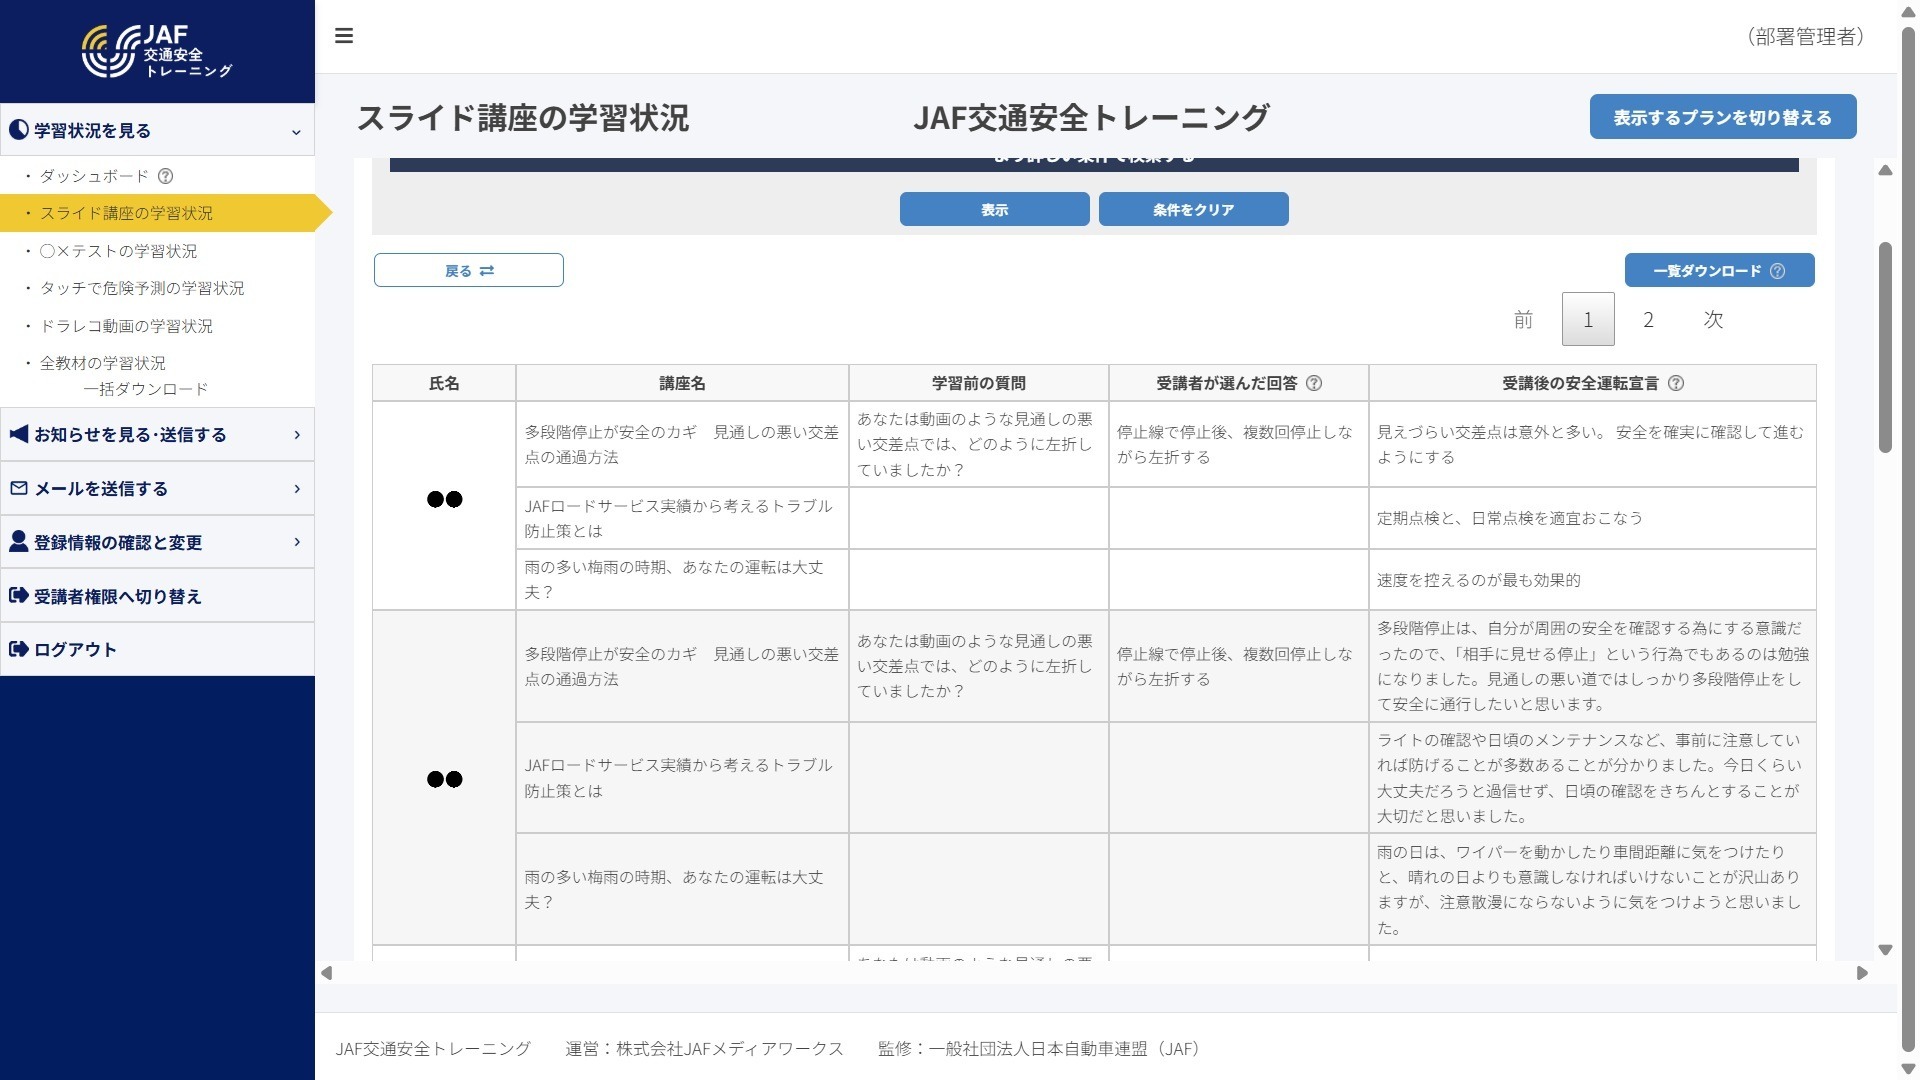Click the pie chart icon of 学習状況を見る
The height and width of the screenshot is (1080, 1920).
[x=18, y=130]
